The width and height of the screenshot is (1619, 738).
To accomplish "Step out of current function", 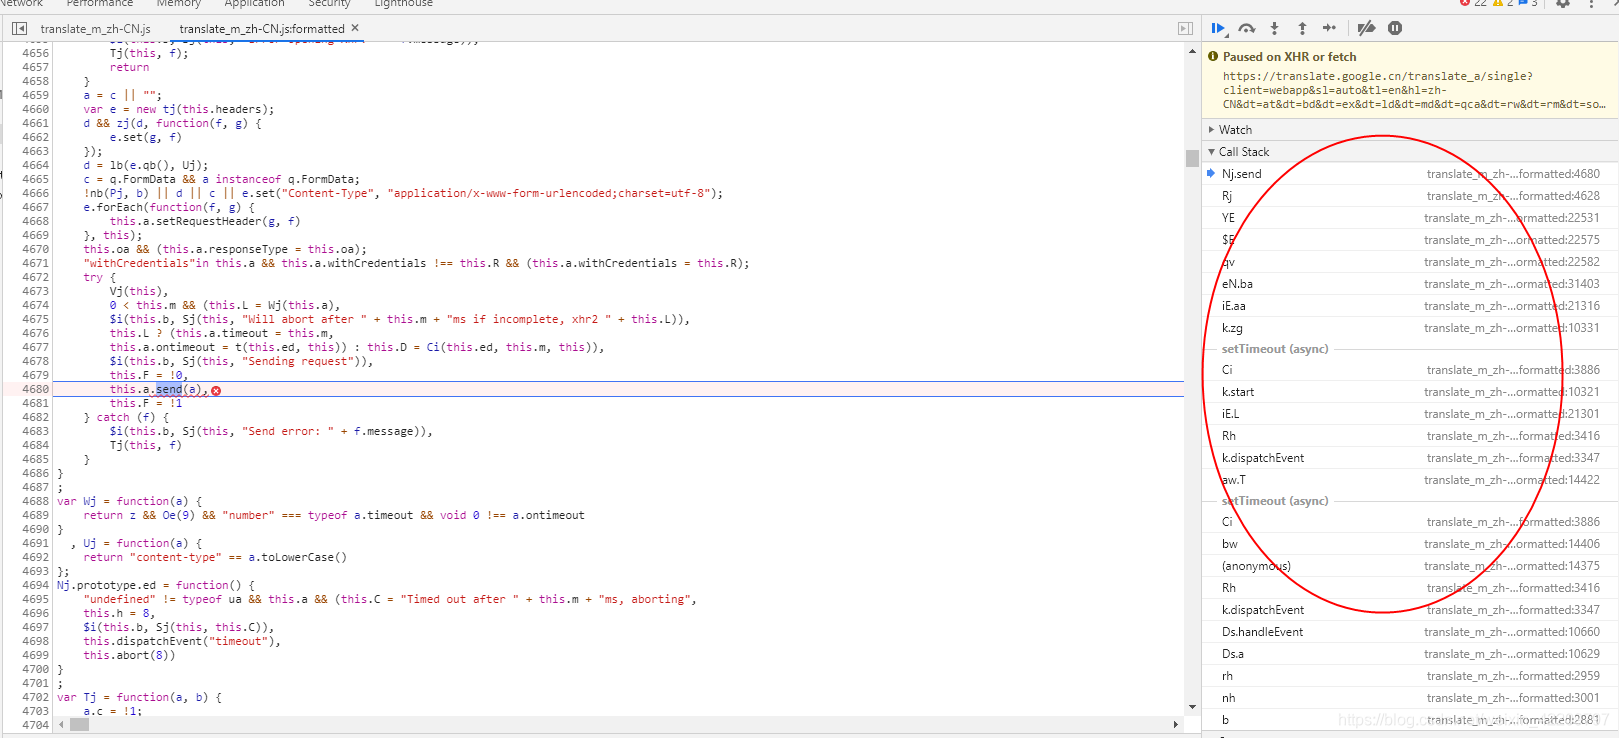I will point(1302,29).
